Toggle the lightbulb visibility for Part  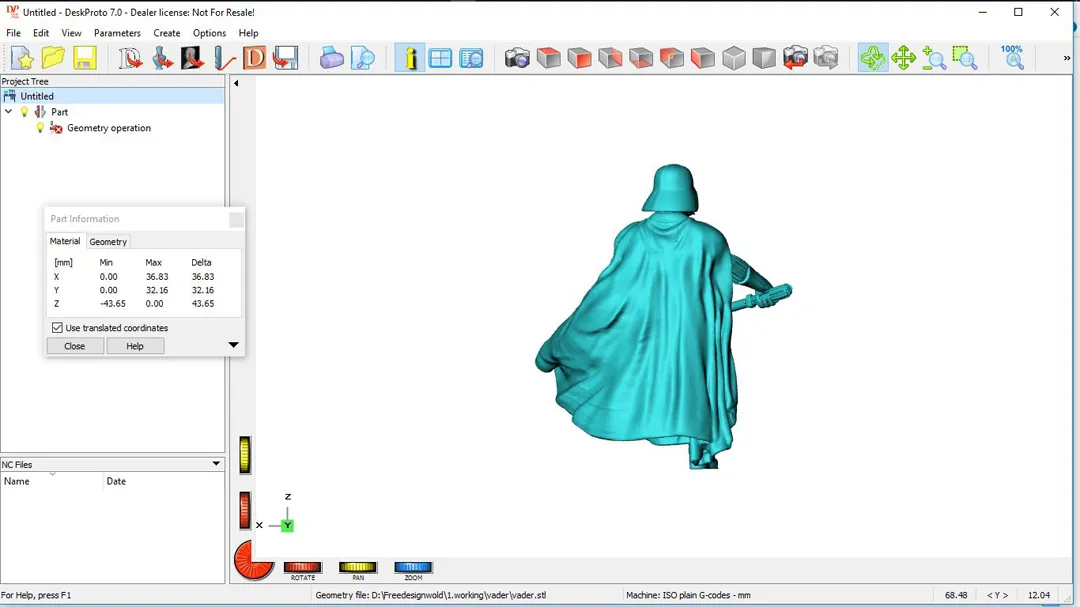25,112
